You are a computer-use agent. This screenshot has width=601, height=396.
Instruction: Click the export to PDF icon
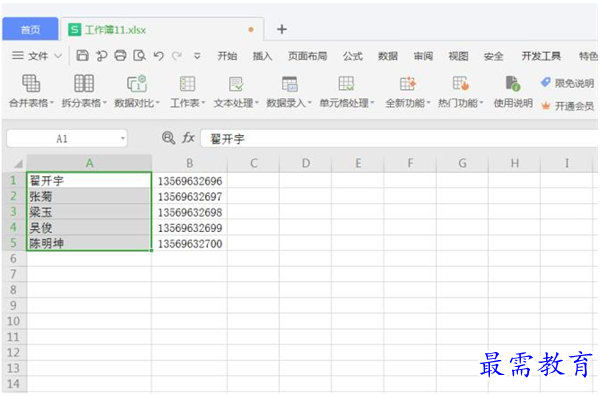pos(101,56)
